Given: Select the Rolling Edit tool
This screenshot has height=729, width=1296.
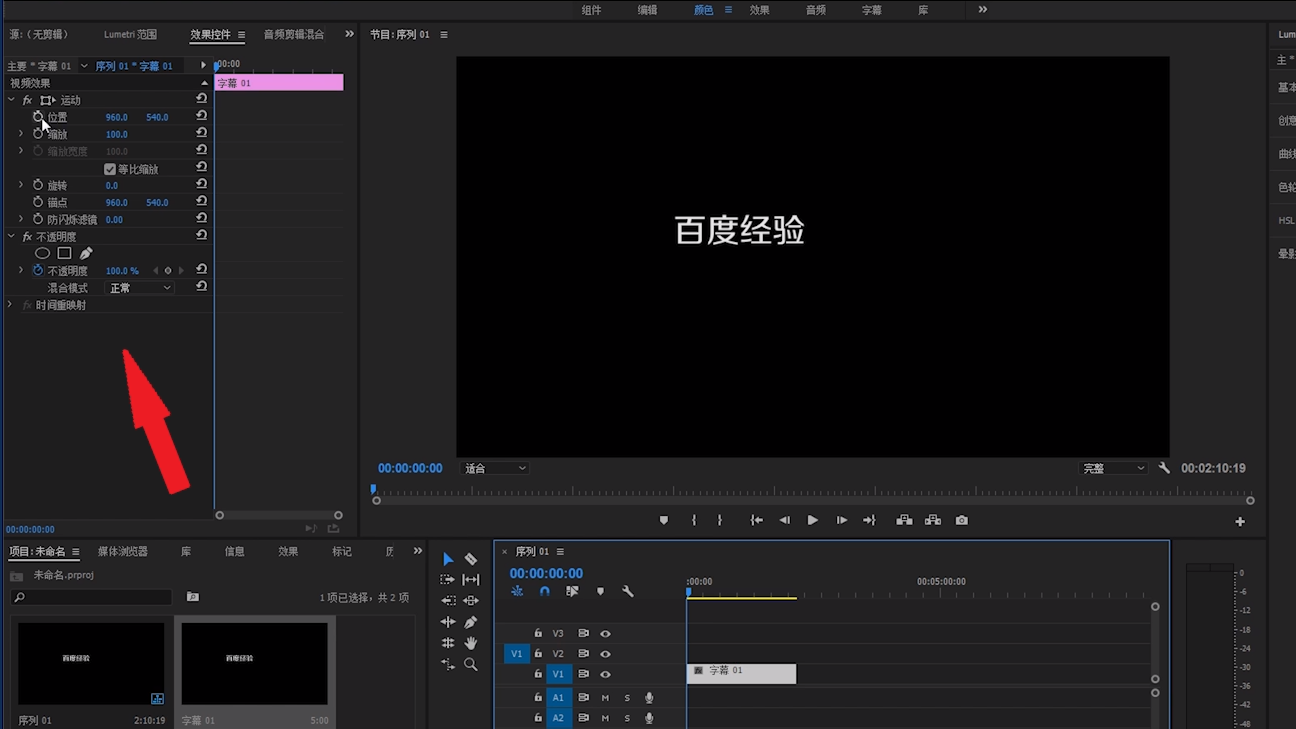Looking at the screenshot, I should coord(448,643).
